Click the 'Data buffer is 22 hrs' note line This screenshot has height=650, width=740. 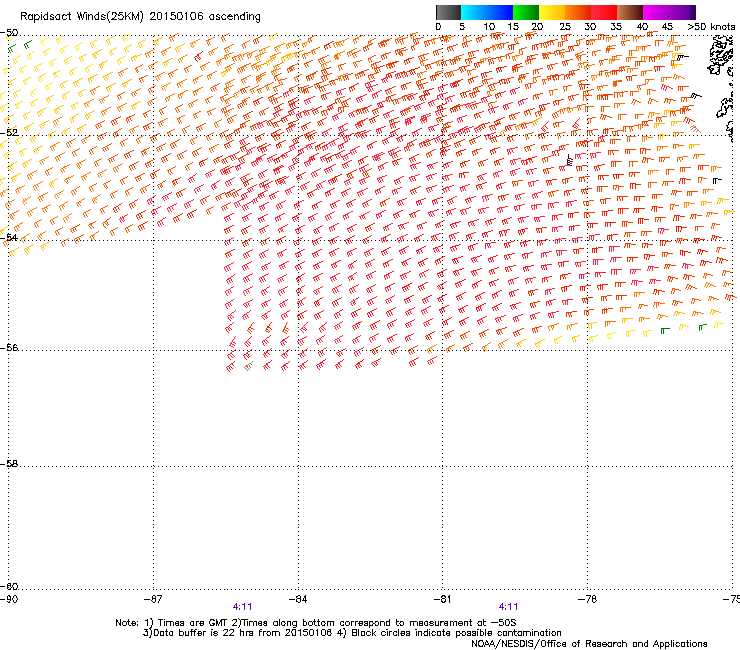pos(352,633)
